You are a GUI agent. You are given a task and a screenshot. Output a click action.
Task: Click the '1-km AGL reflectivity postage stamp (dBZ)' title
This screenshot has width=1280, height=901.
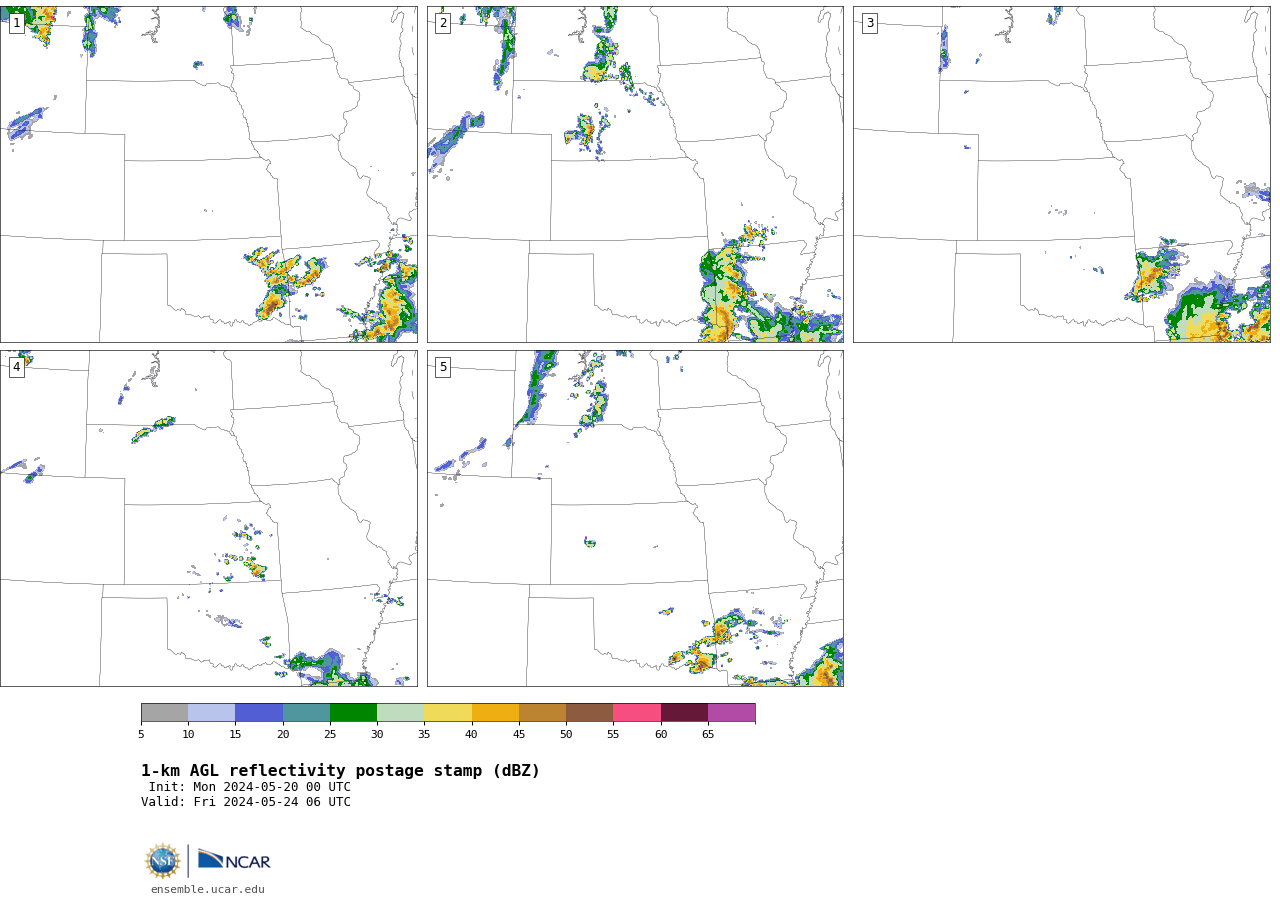[340, 771]
